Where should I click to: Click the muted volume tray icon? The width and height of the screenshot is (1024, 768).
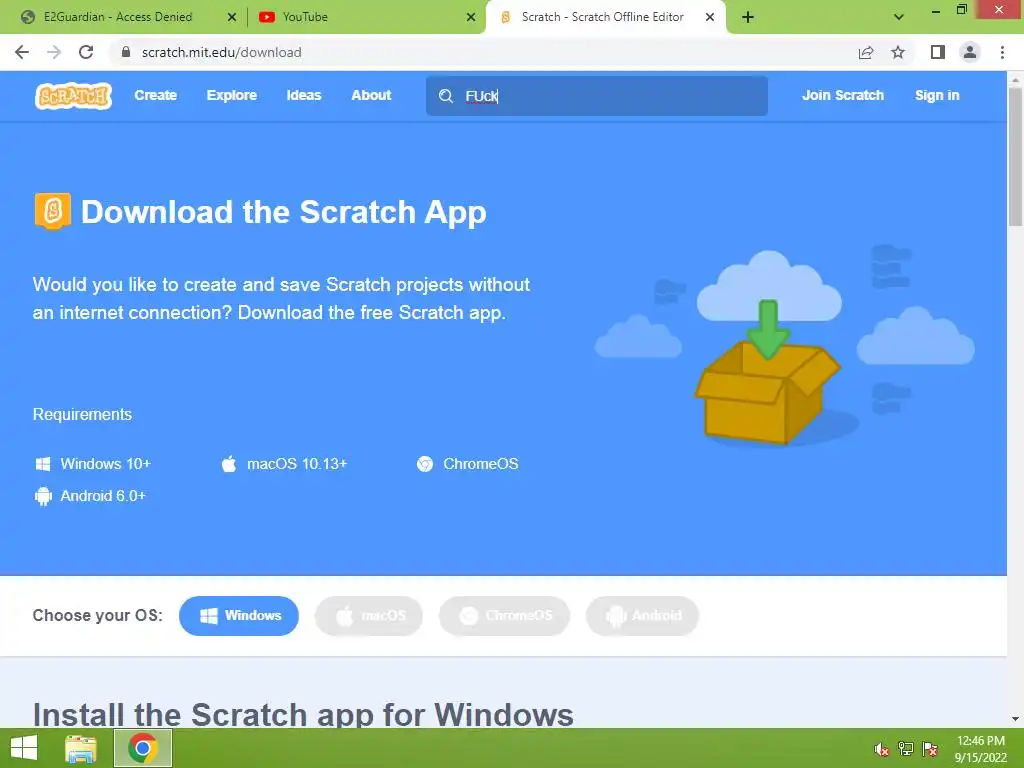point(881,749)
